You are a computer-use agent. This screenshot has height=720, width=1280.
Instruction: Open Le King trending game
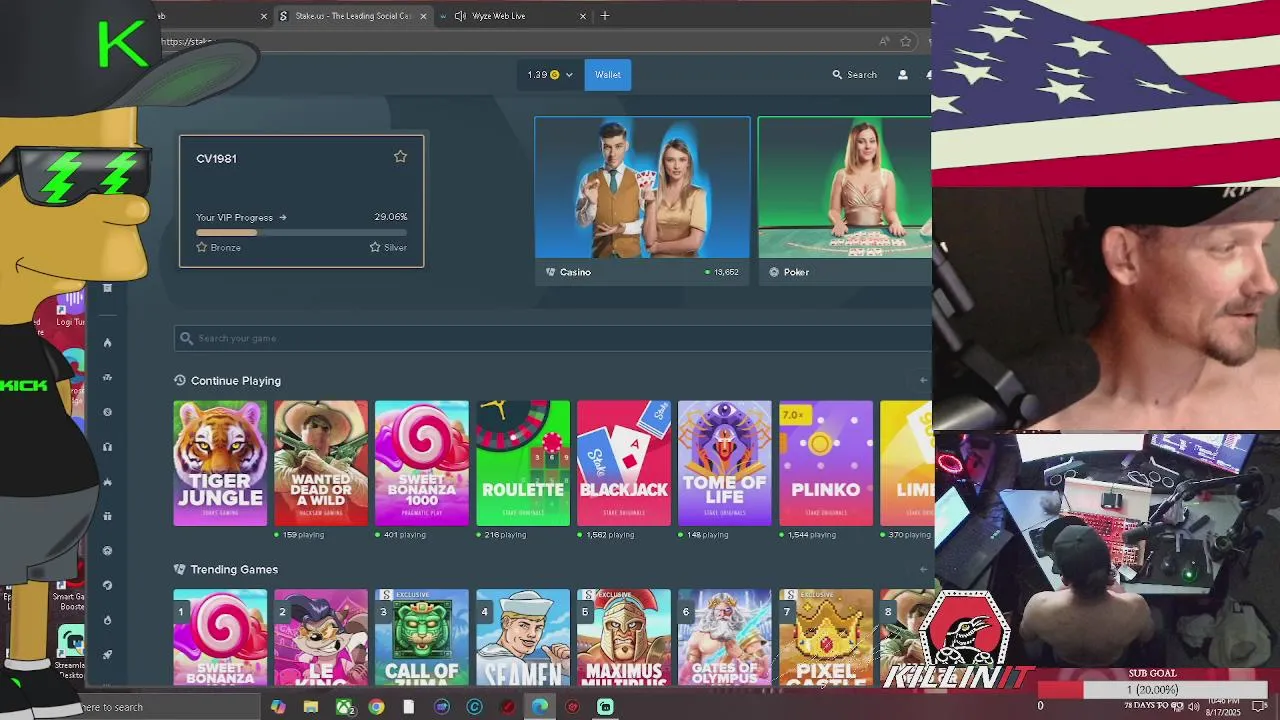coord(321,638)
